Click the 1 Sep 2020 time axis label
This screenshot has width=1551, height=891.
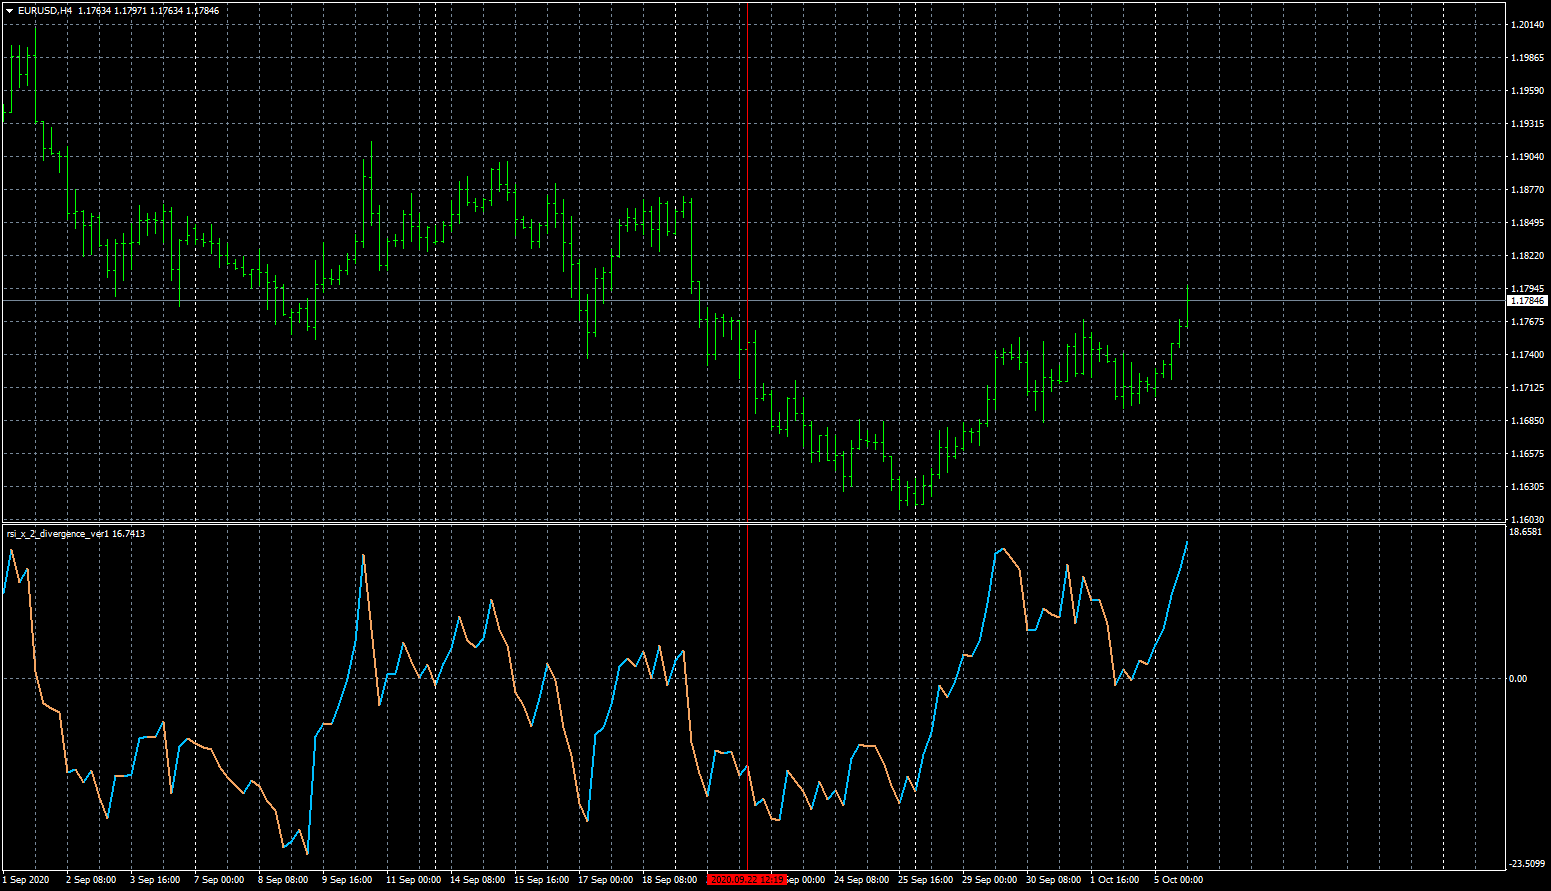pos(26,880)
